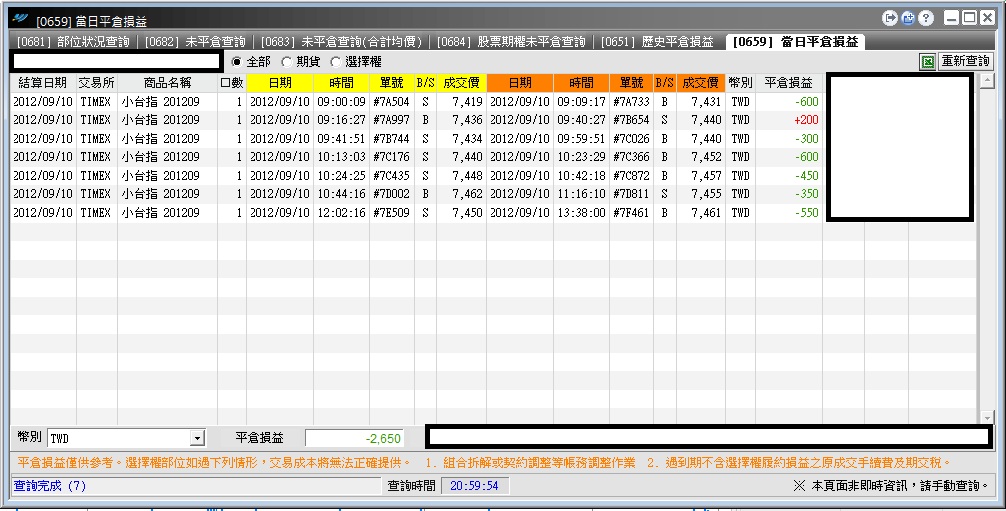The width and height of the screenshot is (1006, 511).
Task: Select the active [0659] 當日平倉損益 tab
Action: [x=796, y=42]
